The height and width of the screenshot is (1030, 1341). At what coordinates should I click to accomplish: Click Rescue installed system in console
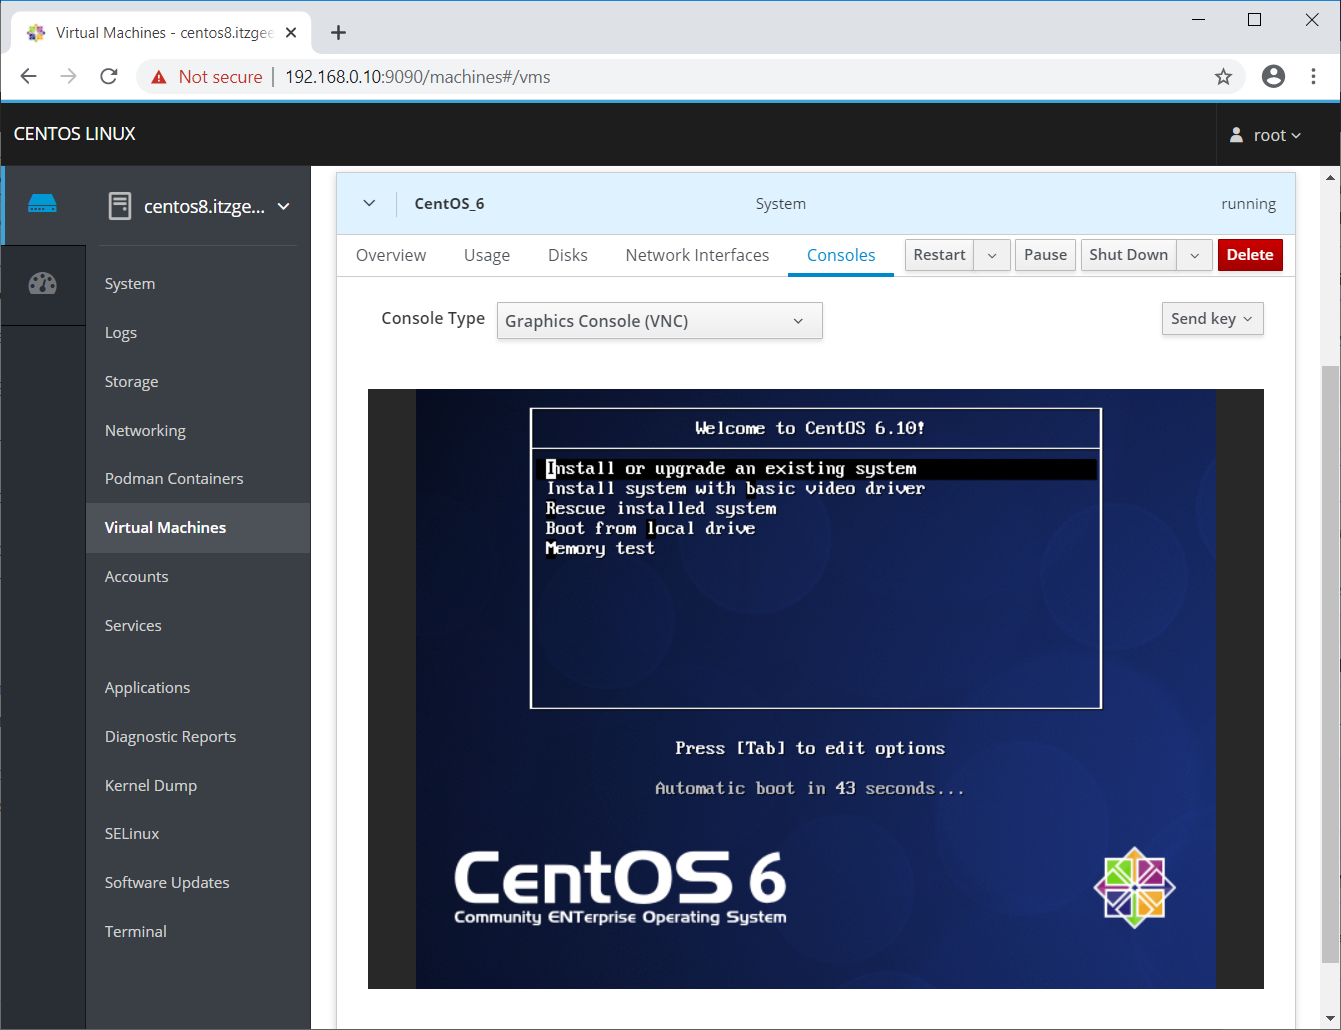pos(661,509)
